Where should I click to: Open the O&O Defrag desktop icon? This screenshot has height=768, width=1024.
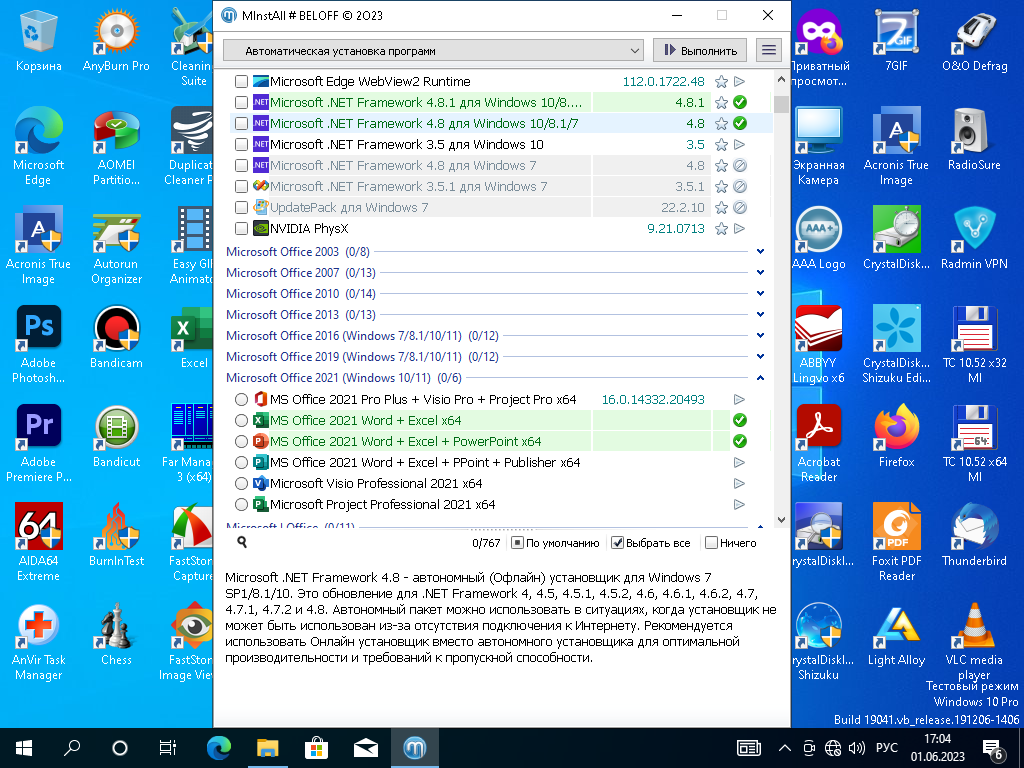coord(974,41)
